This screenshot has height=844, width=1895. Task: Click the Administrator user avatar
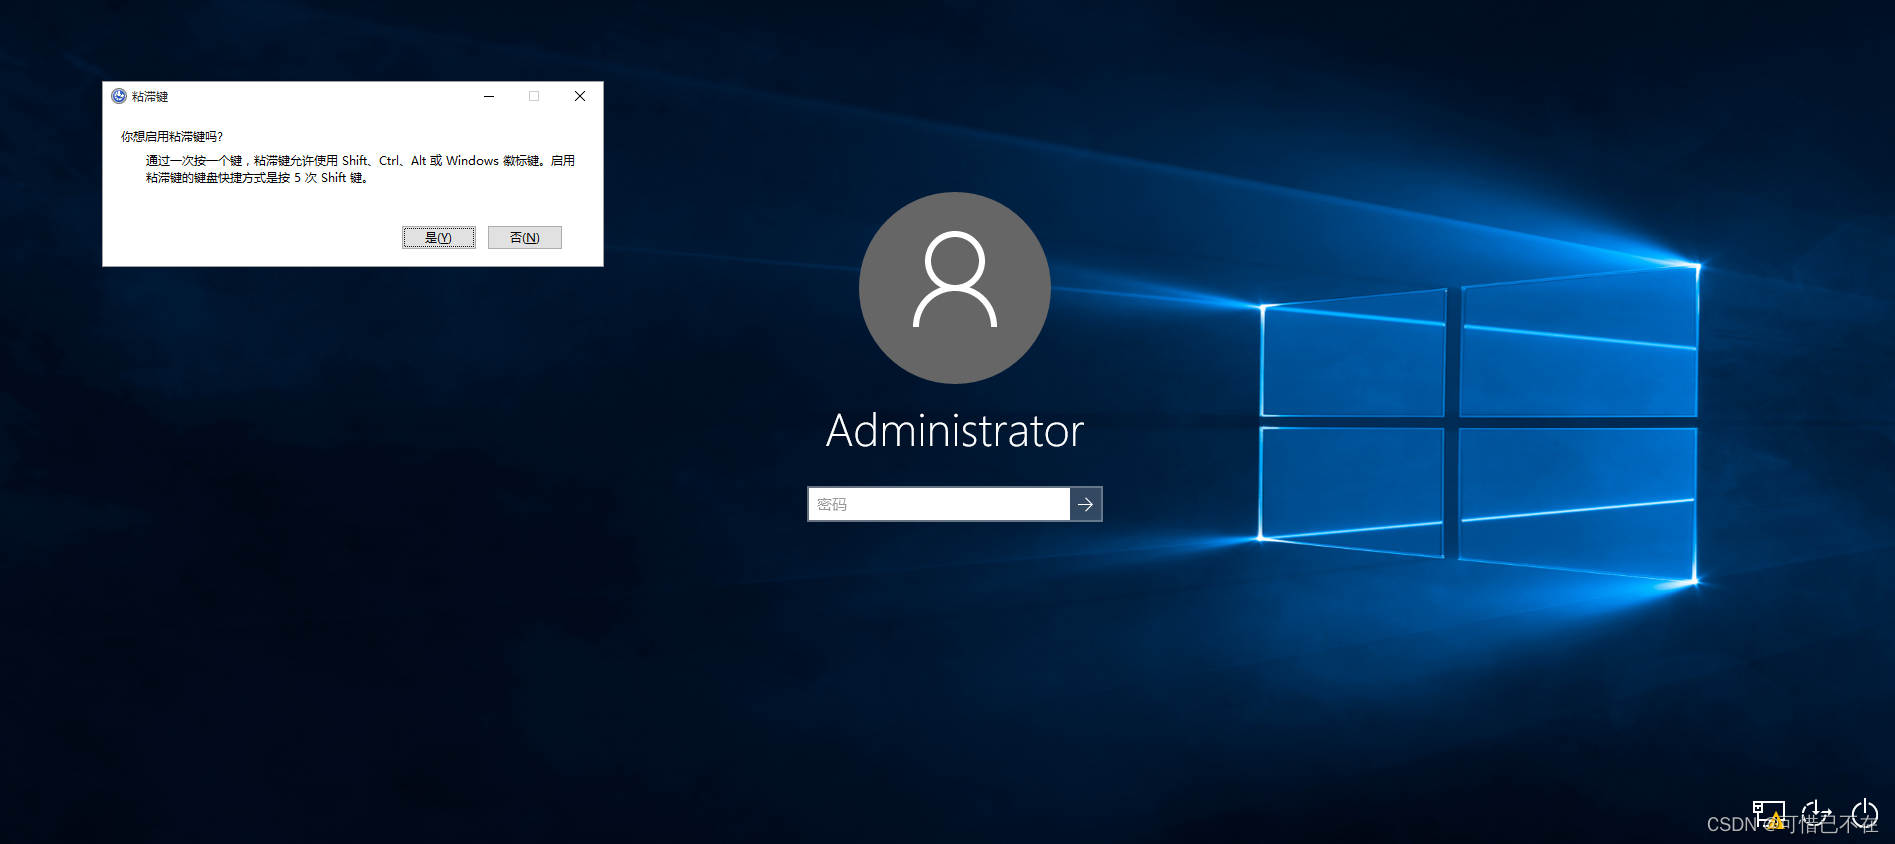tap(955, 288)
